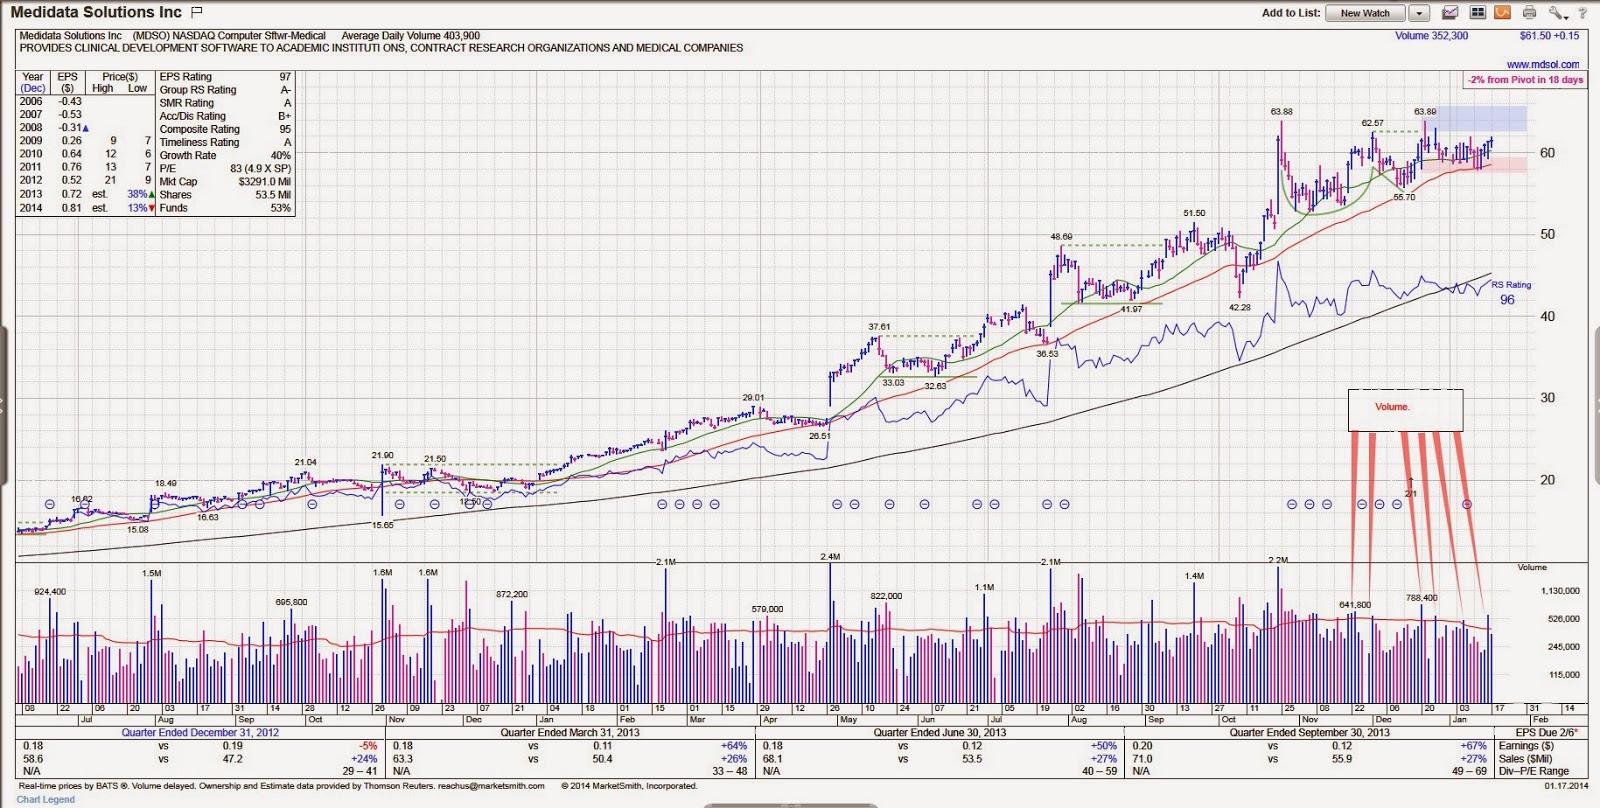
Task: Print the chart using the printer icon
Action: 1529,13
